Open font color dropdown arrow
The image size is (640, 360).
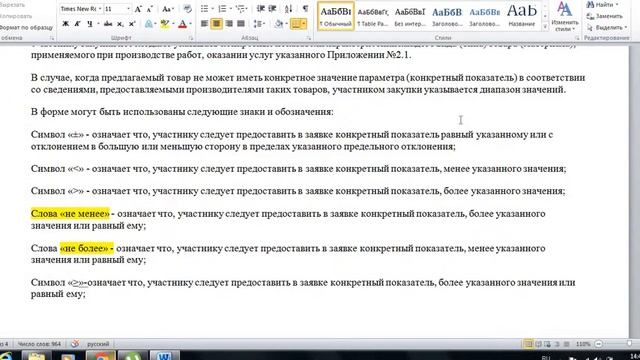point(190,24)
